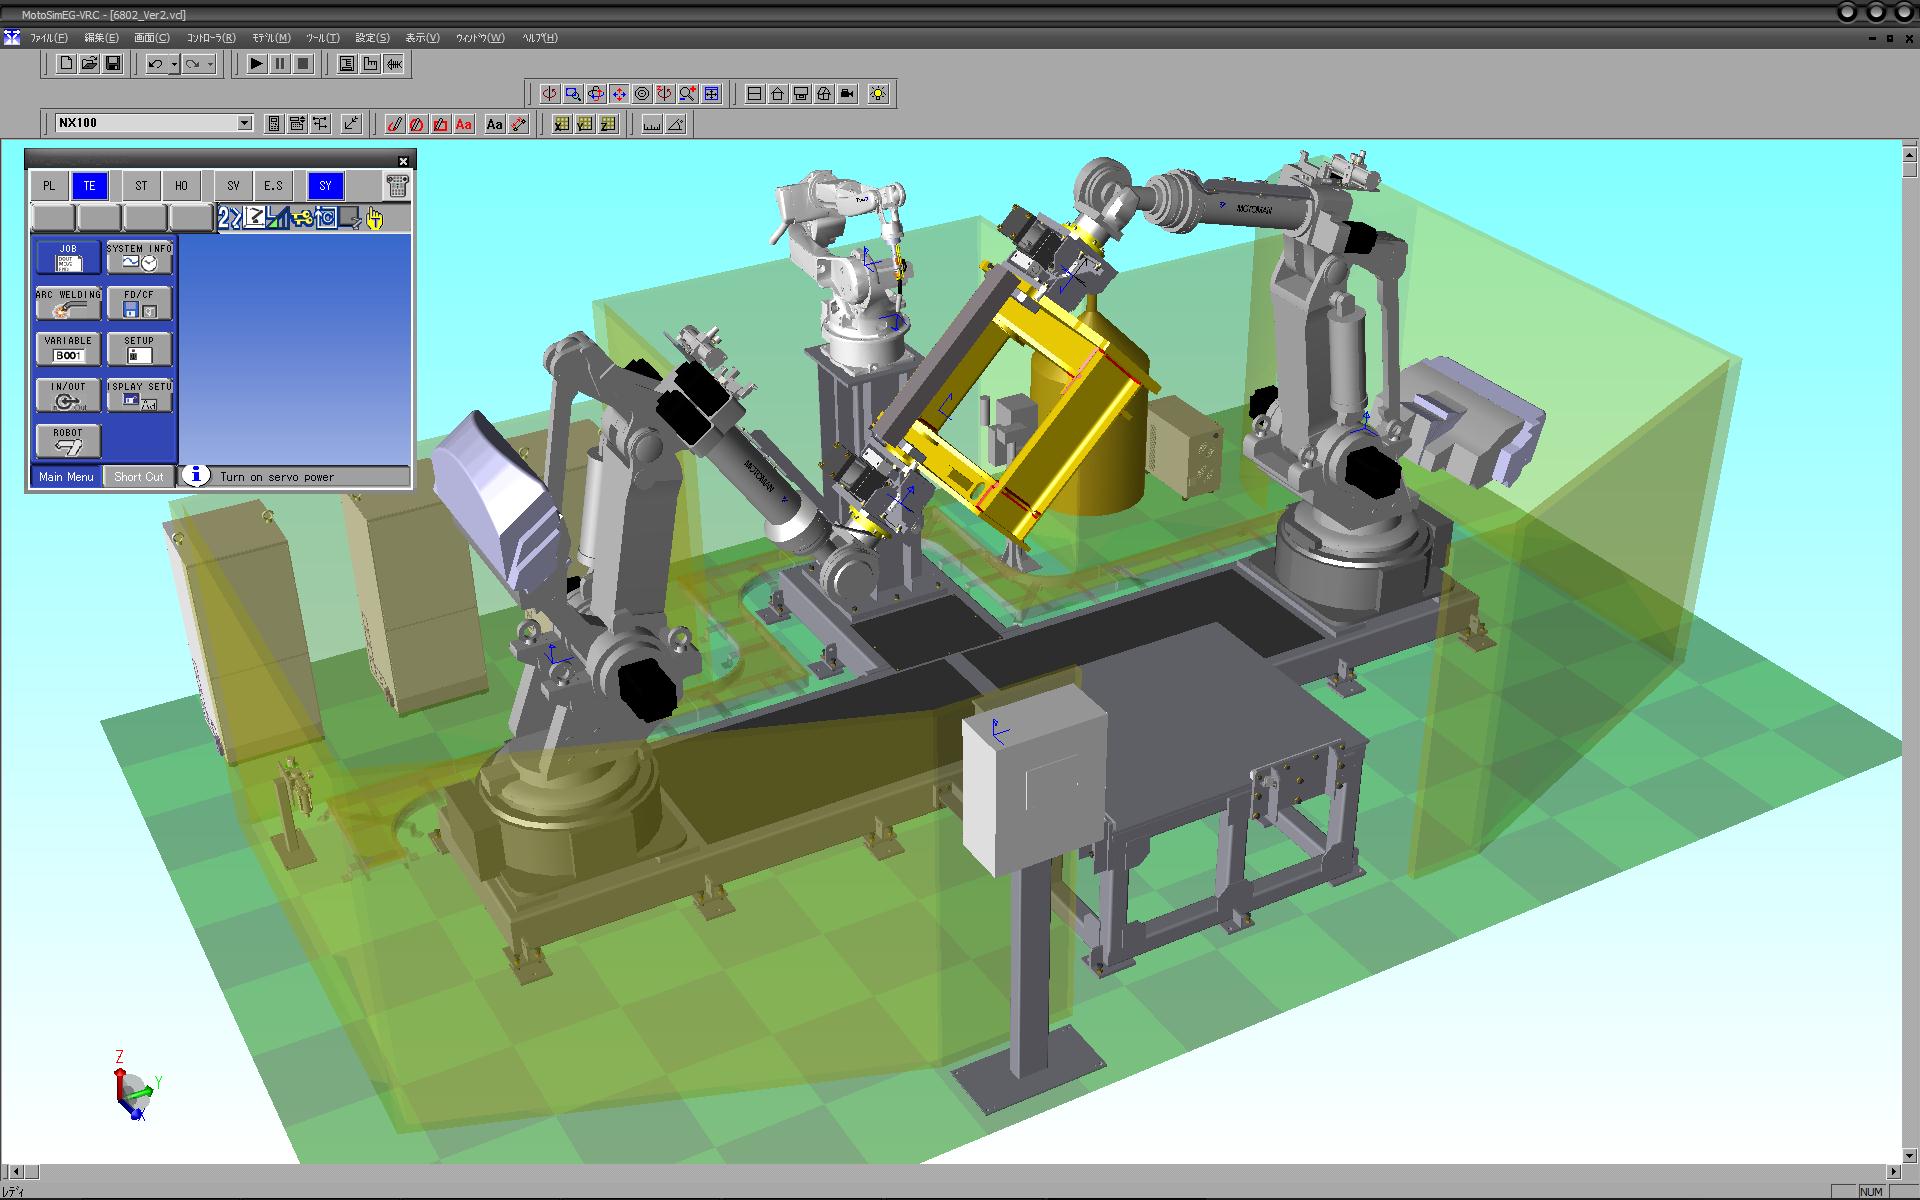This screenshot has height=1200, width=1920.
Task: Open the IN/OUT menu on pendant
Action: pyautogui.click(x=68, y=396)
